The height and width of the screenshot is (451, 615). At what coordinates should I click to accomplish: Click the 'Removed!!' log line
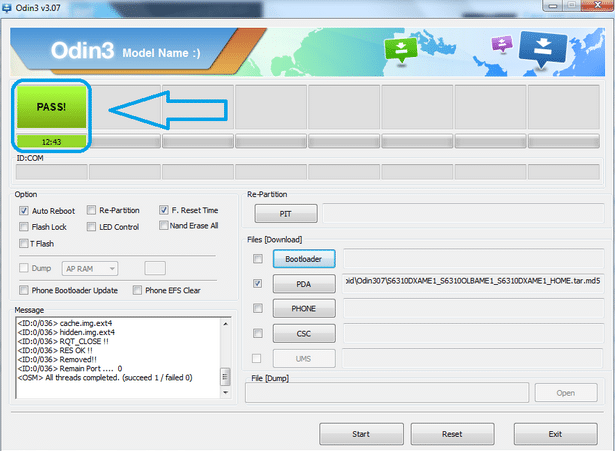click(57, 360)
